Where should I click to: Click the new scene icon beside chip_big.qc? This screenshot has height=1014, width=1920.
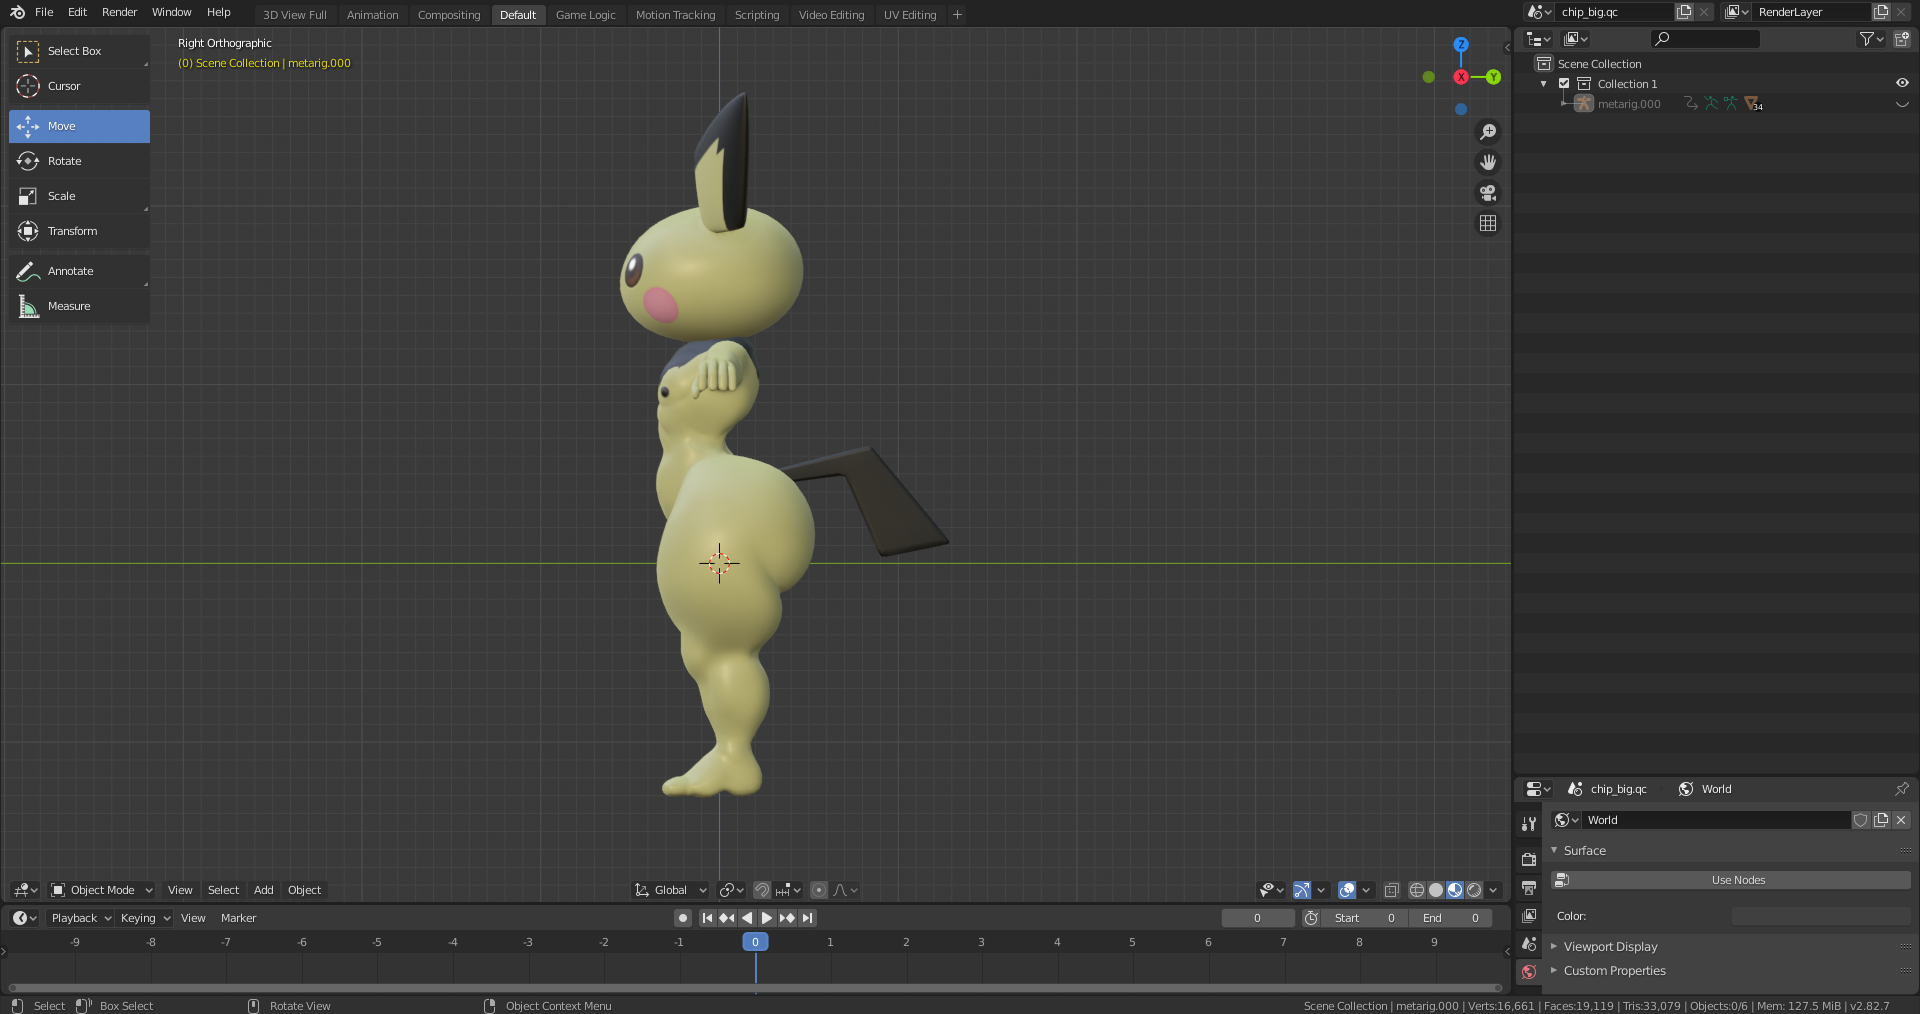pyautogui.click(x=1684, y=12)
